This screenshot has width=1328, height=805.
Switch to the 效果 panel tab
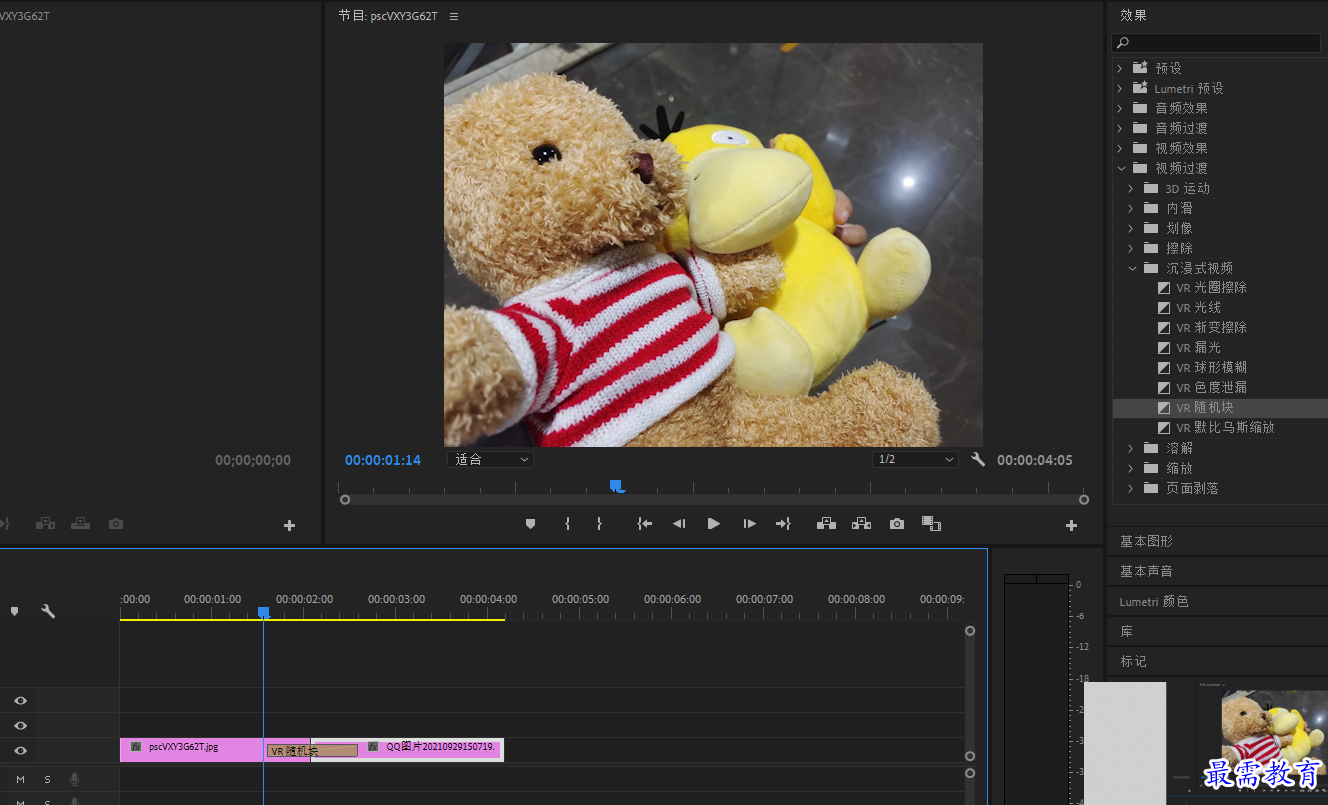(x=1133, y=15)
